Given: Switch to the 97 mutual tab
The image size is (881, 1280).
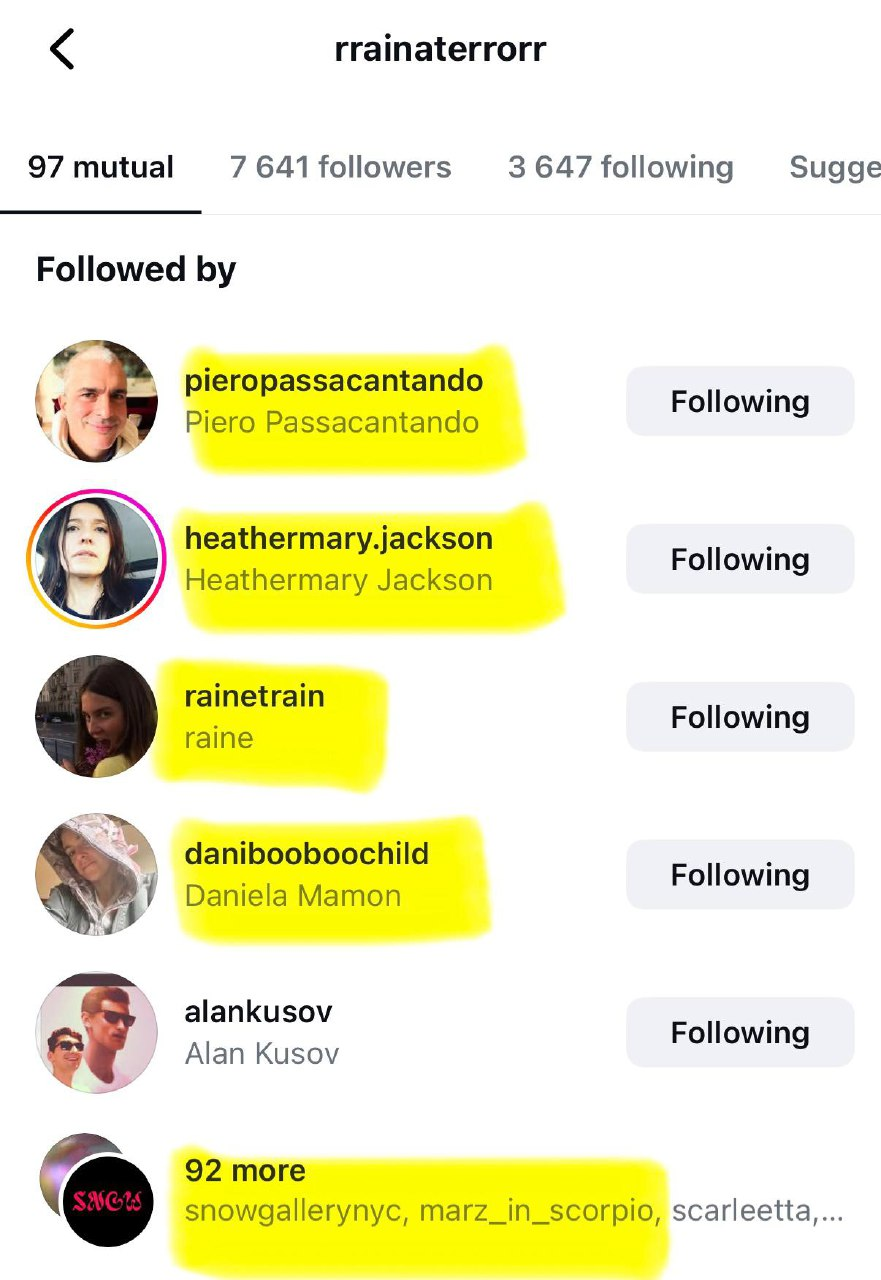Looking at the screenshot, I should click(x=101, y=167).
